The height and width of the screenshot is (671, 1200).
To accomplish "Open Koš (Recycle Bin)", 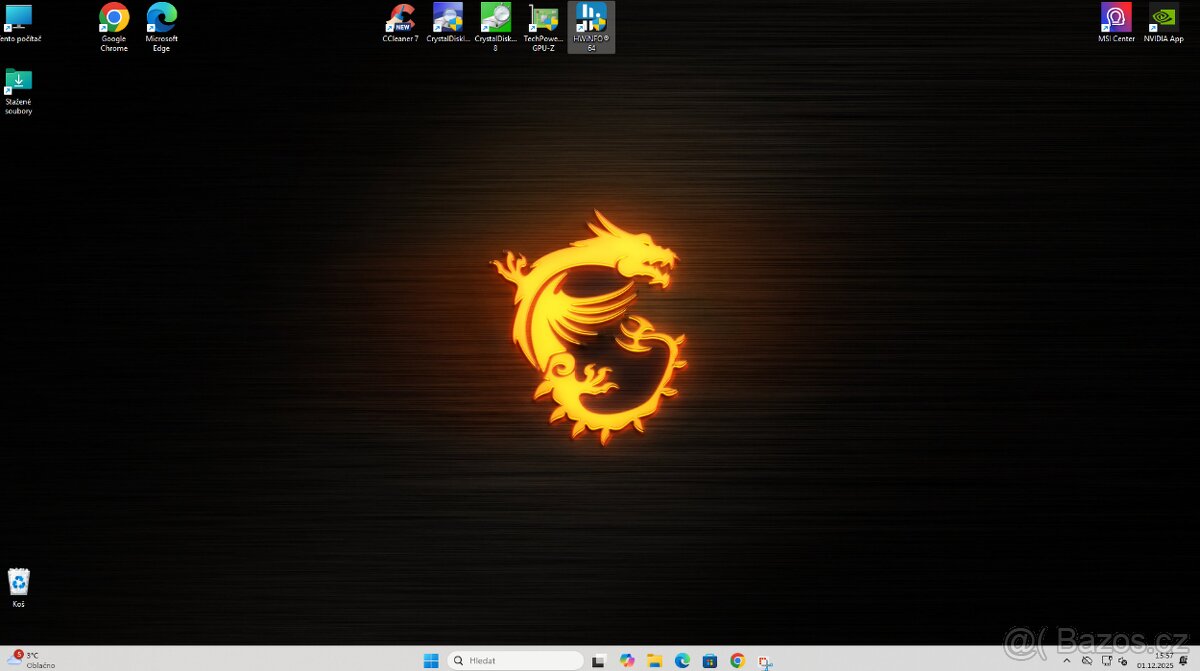I will [19, 582].
